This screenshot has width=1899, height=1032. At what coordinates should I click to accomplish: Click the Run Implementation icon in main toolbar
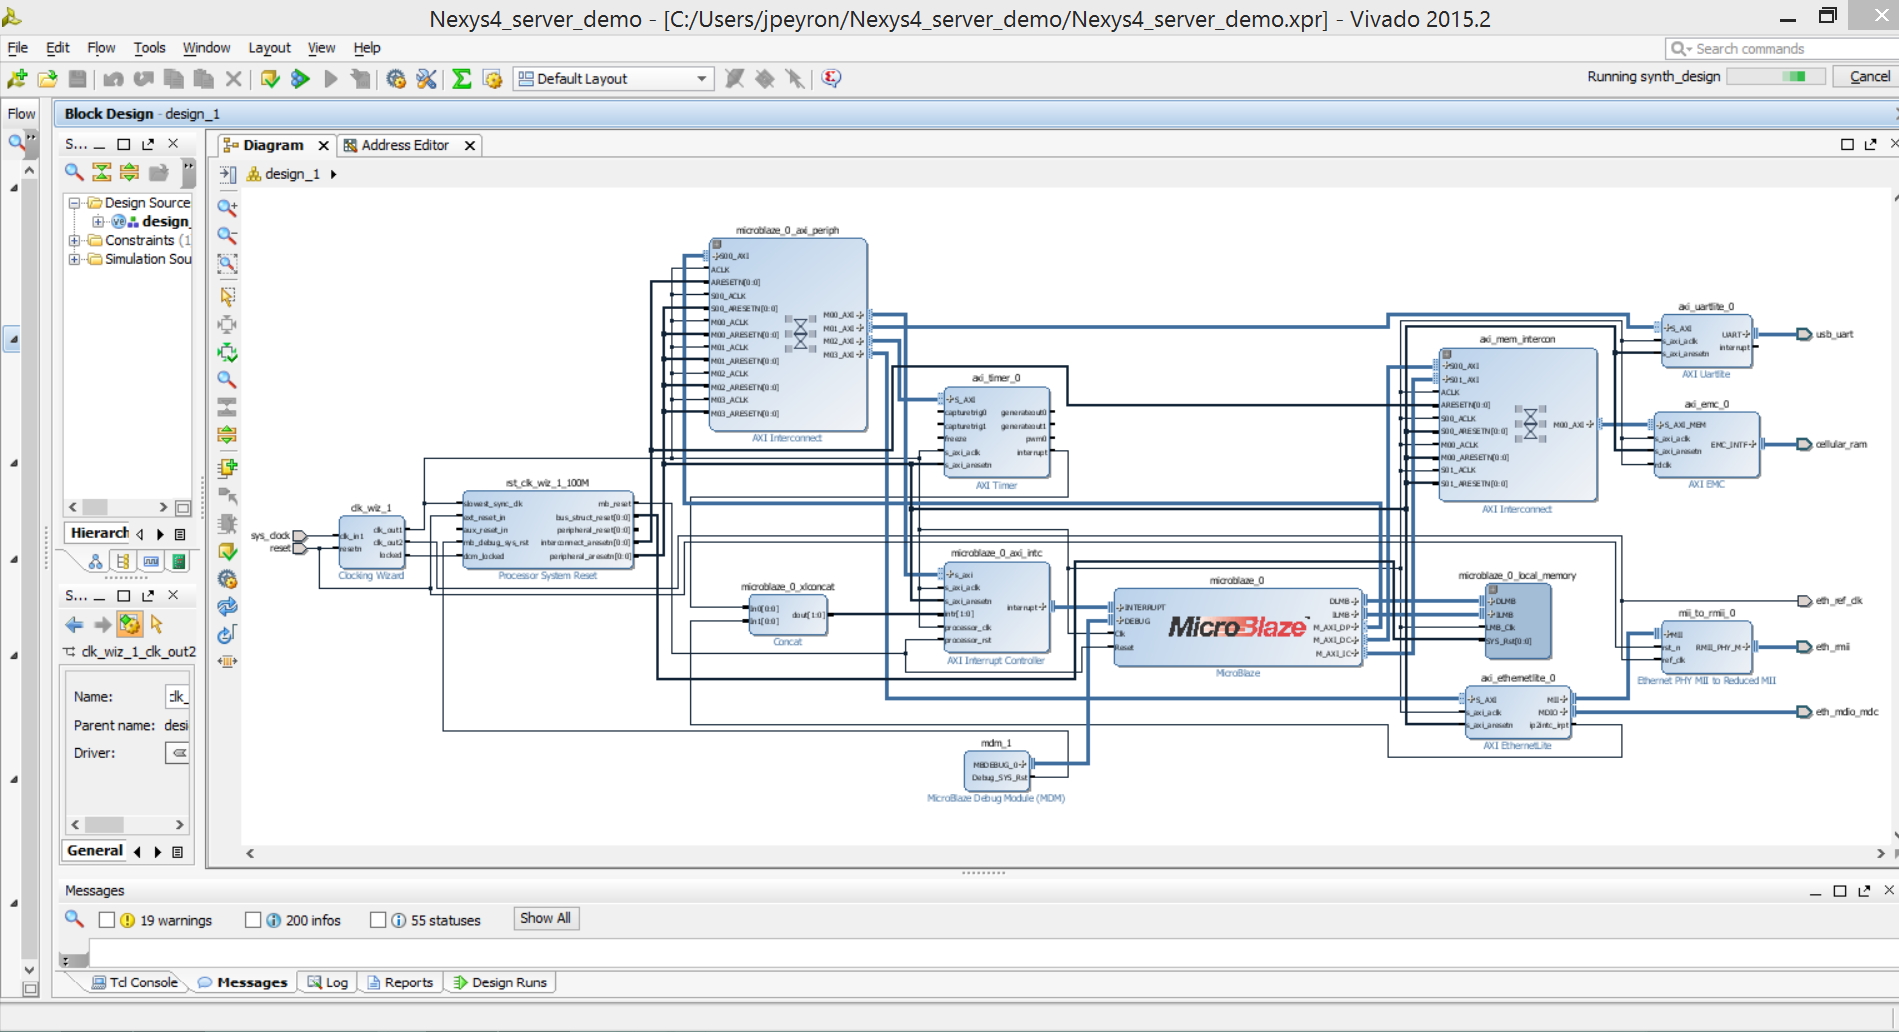(x=300, y=79)
